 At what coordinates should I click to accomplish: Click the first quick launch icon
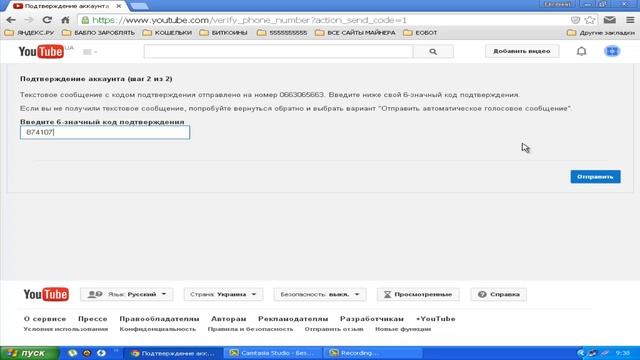click(x=72, y=353)
